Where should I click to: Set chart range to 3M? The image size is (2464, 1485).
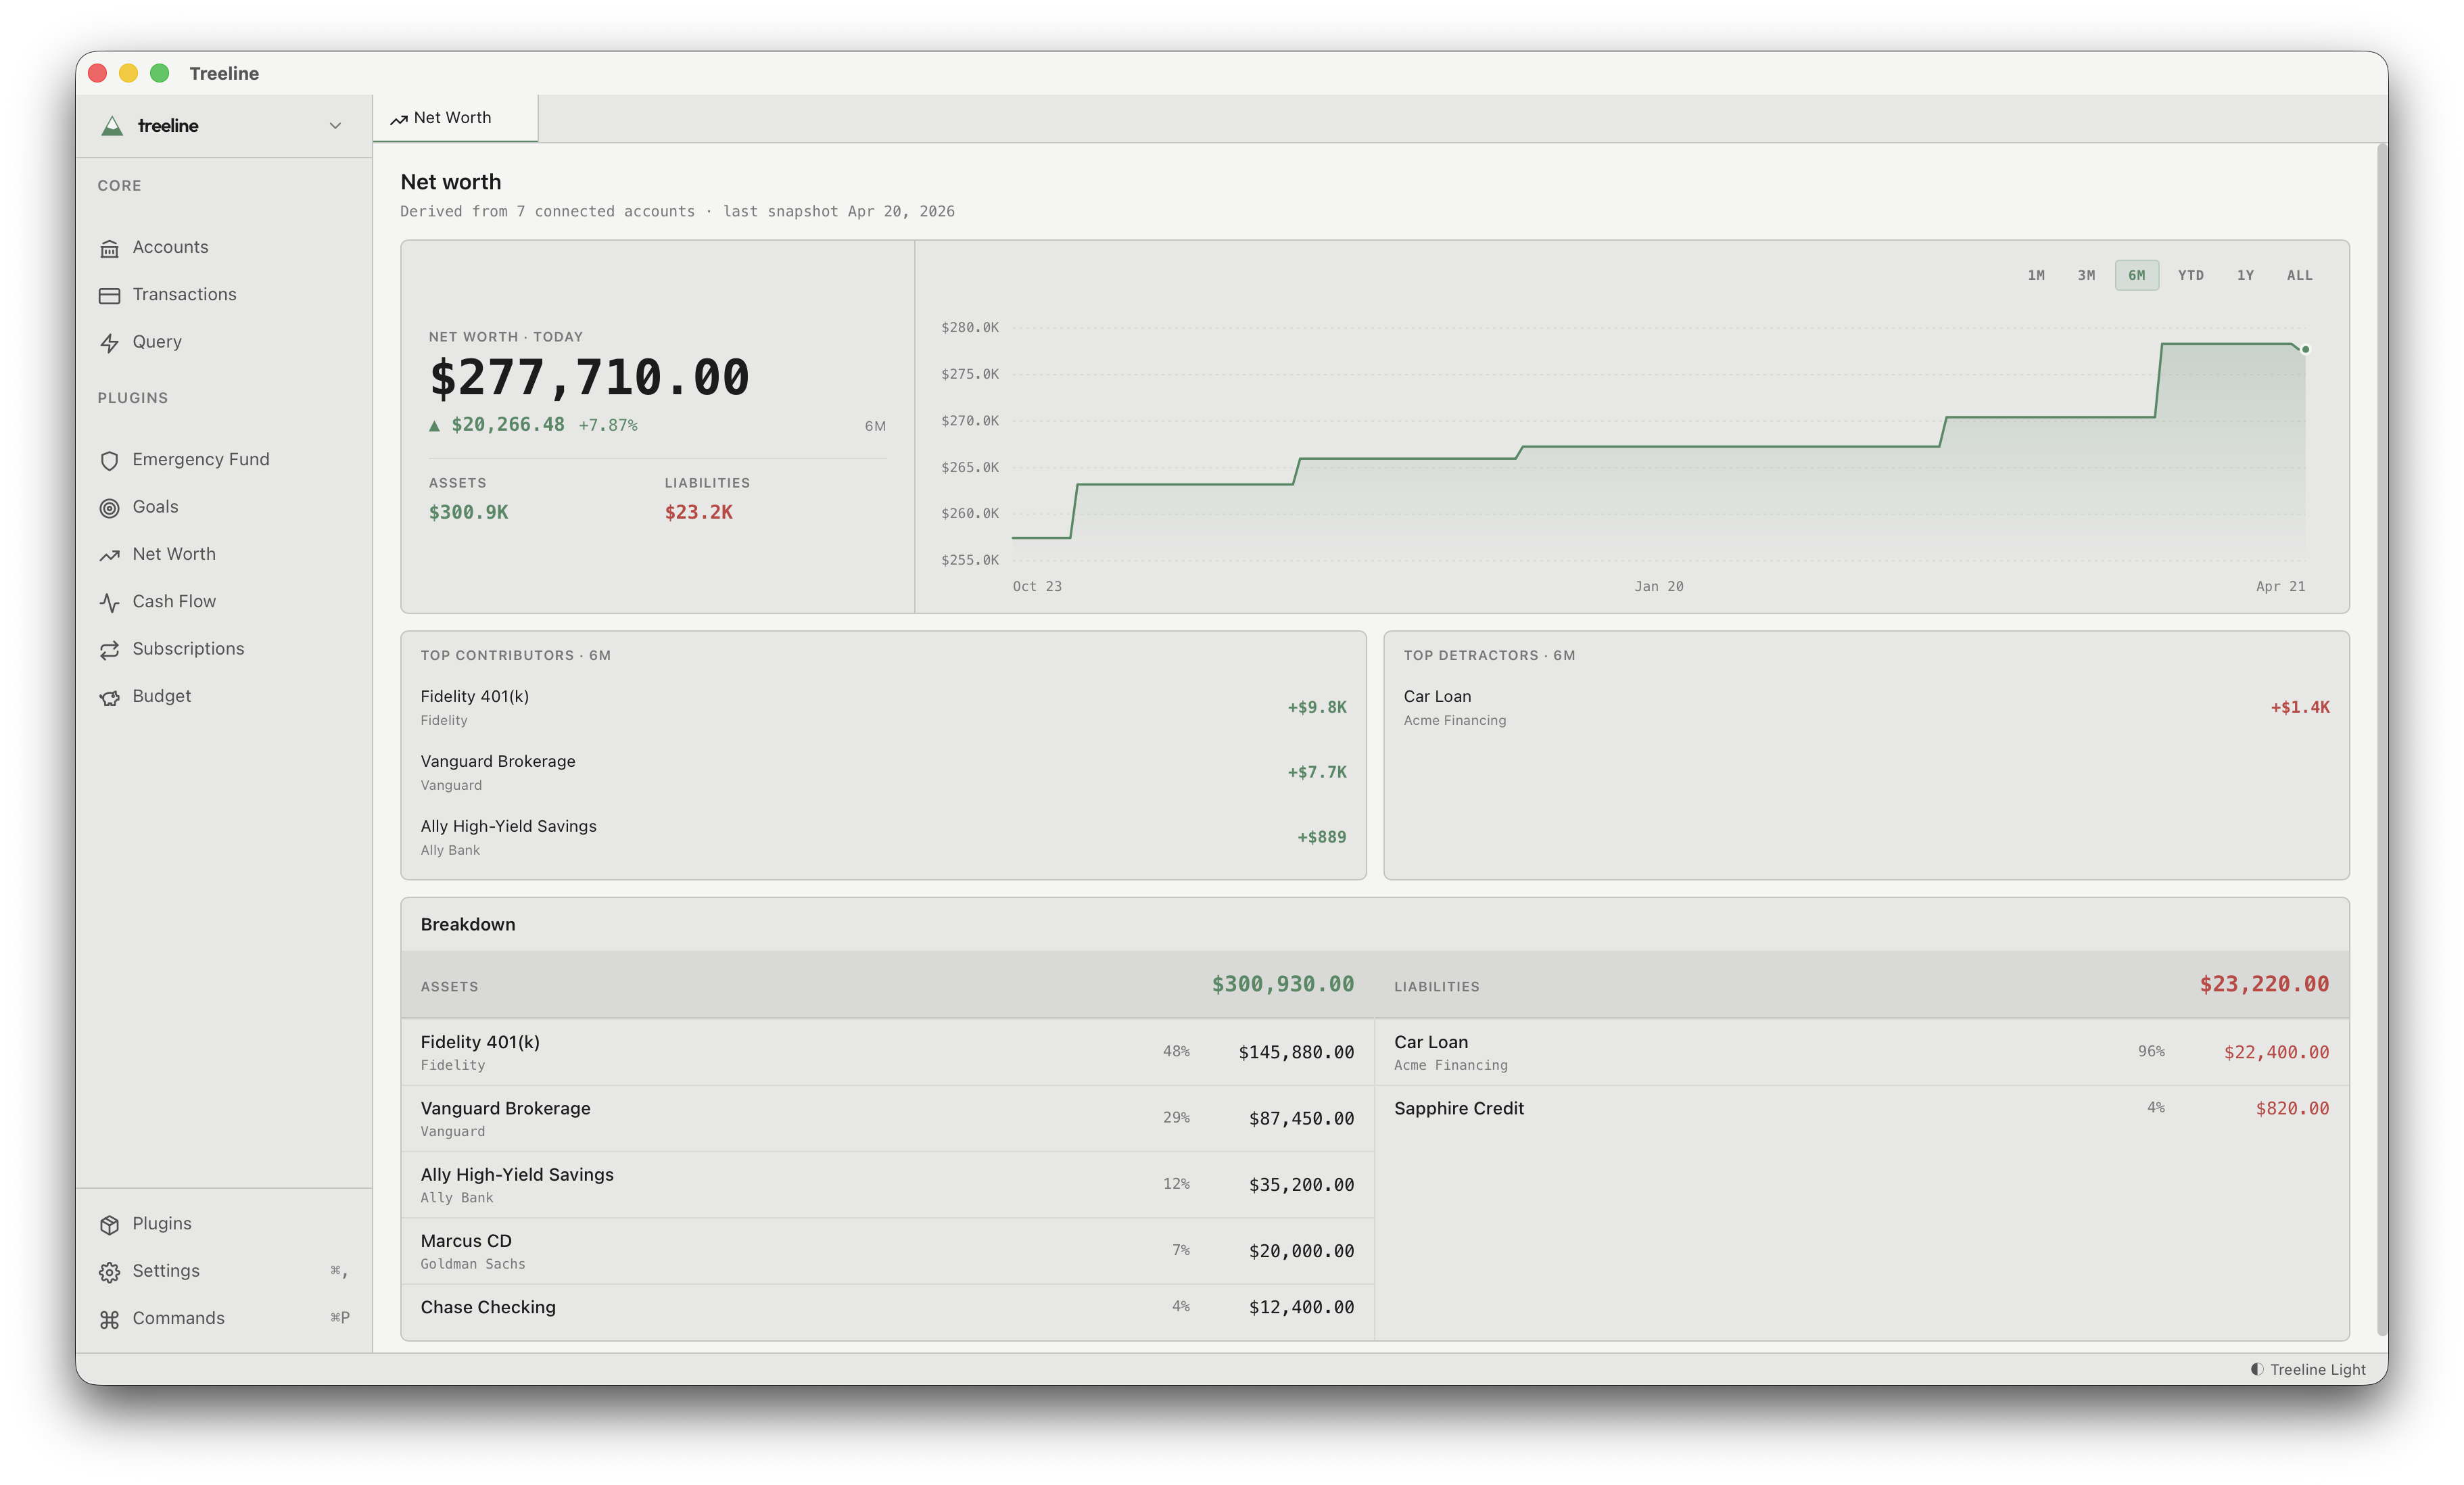[2086, 275]
